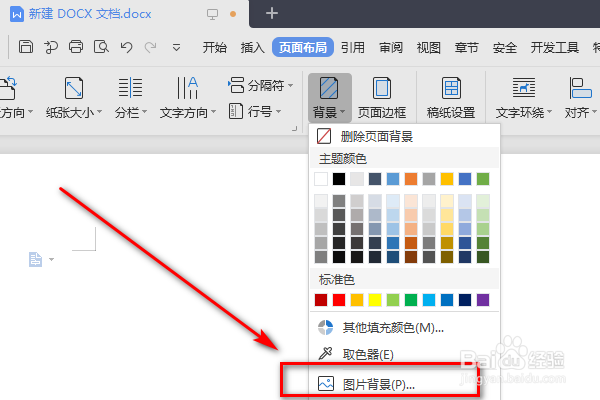600x400 pixels.
Task: Click the 稿纸设置 button
Action: (451, 97)
